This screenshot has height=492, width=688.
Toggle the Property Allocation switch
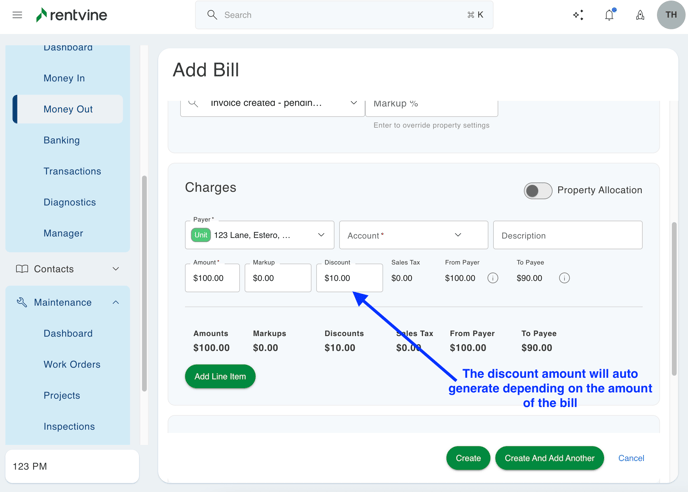[x=538, y=190]
